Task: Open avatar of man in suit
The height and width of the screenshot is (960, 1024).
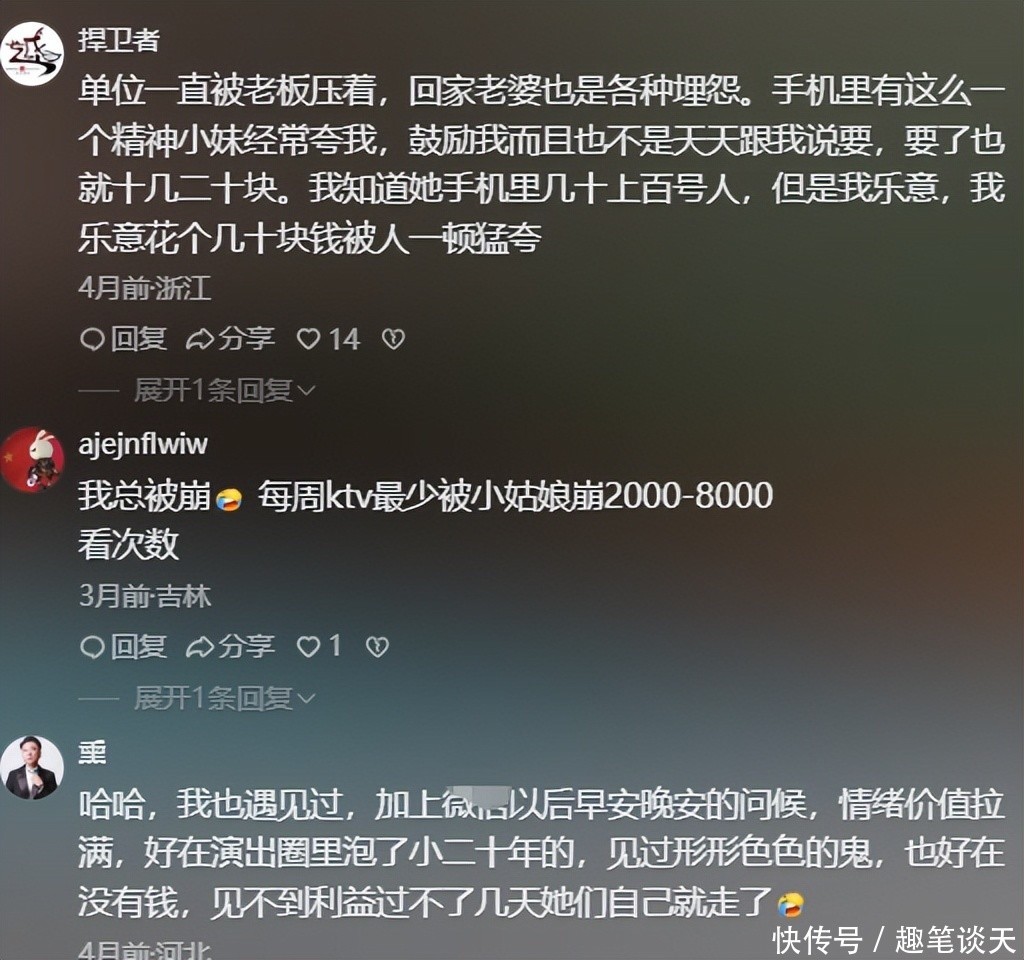Action: [31, 767]
